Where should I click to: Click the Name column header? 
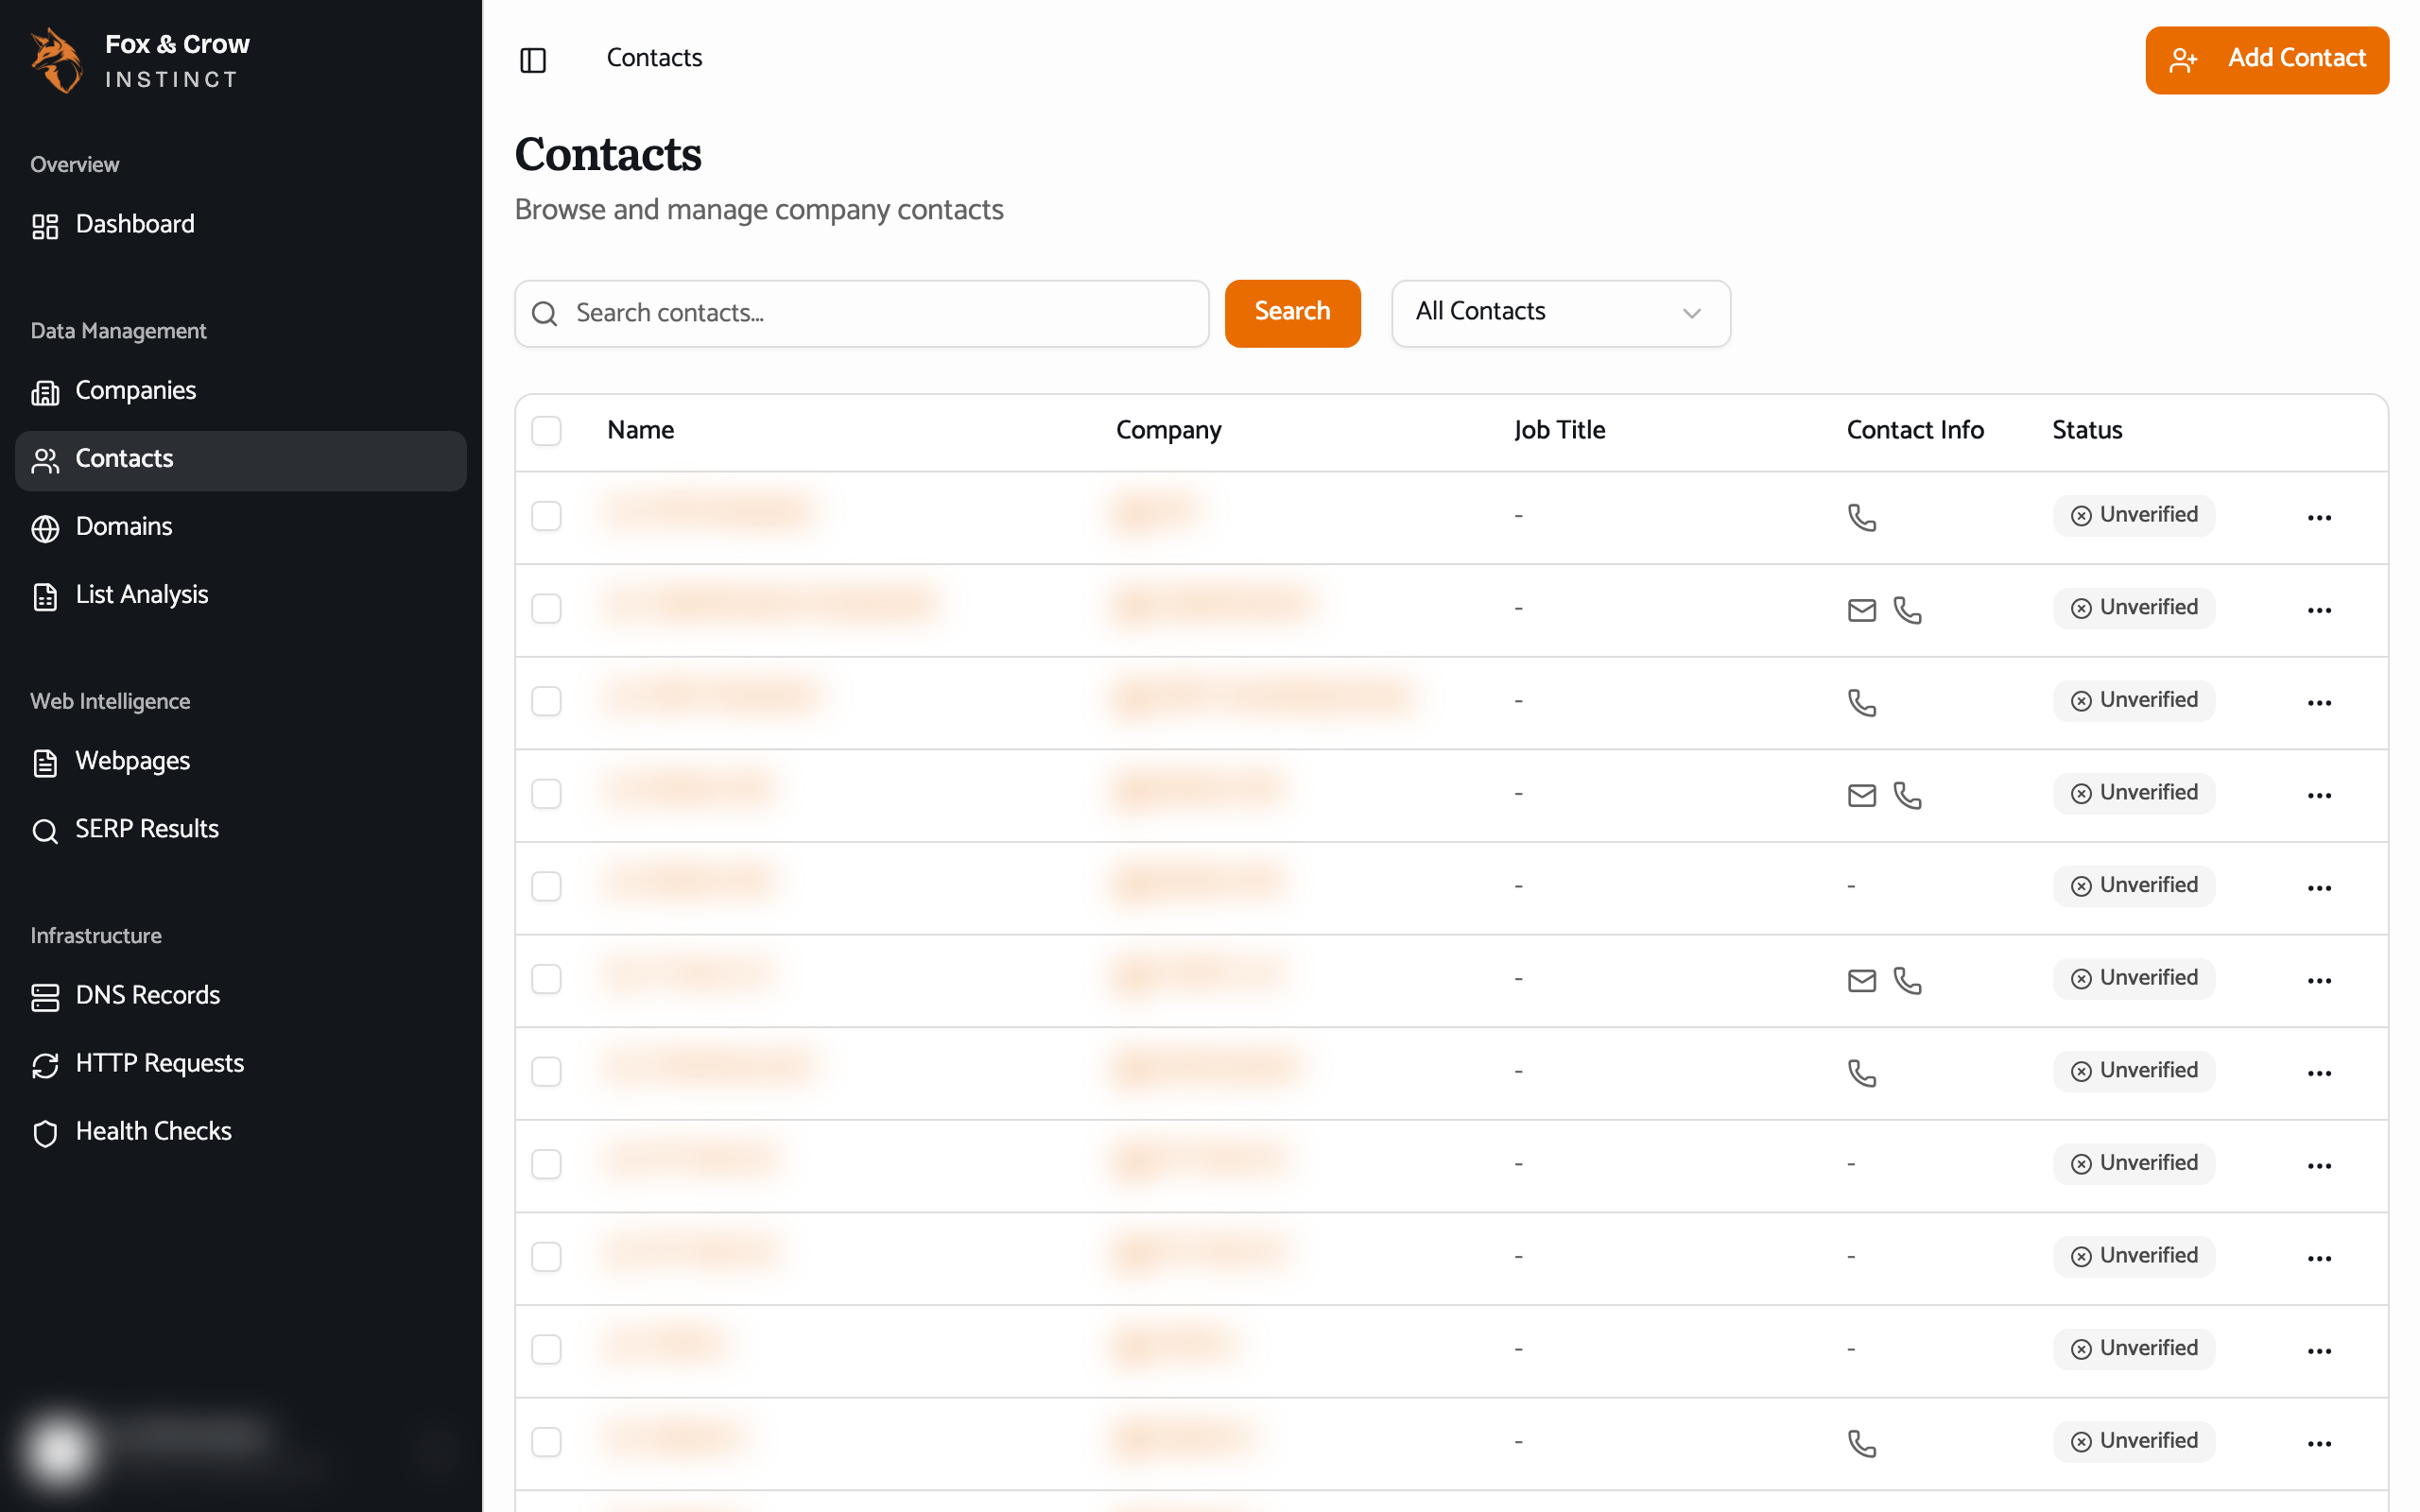click(640, 430)
